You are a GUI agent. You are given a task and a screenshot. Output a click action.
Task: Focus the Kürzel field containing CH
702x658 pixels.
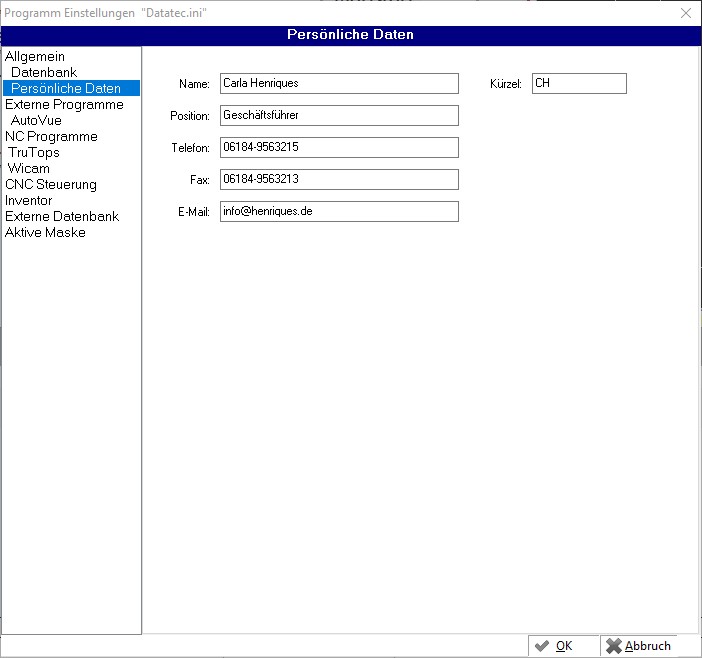(579, 84)
